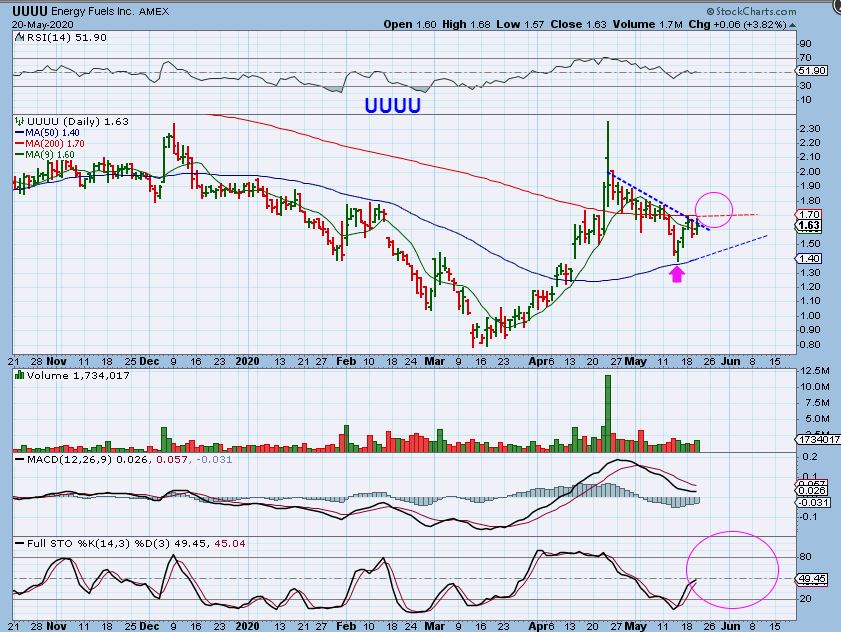This screenshot has height=632, width=841.
Task: Click the 0.2 level on the MACD axis
Action: click(810, 457)
